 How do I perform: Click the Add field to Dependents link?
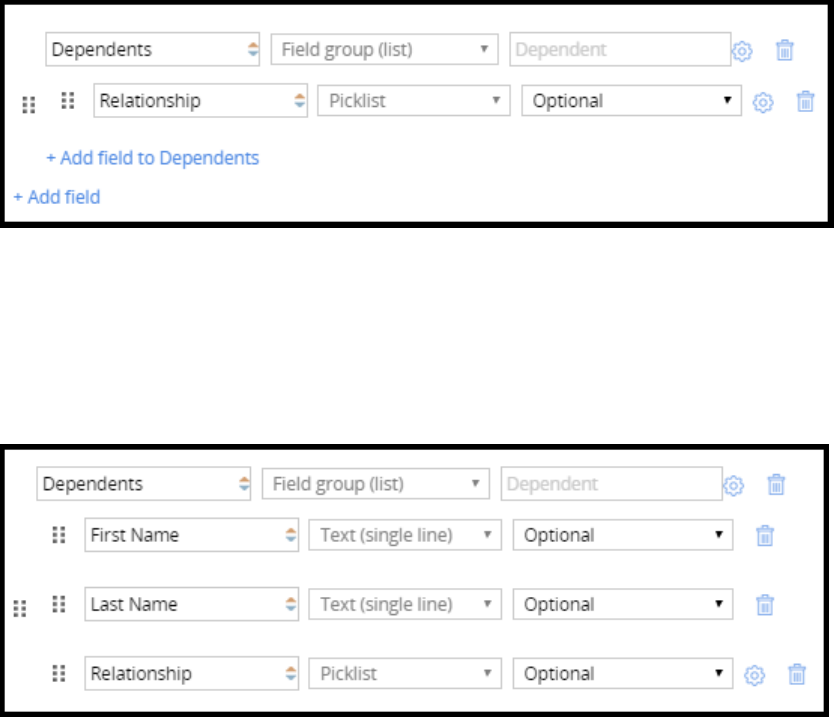tap(152, 158)
